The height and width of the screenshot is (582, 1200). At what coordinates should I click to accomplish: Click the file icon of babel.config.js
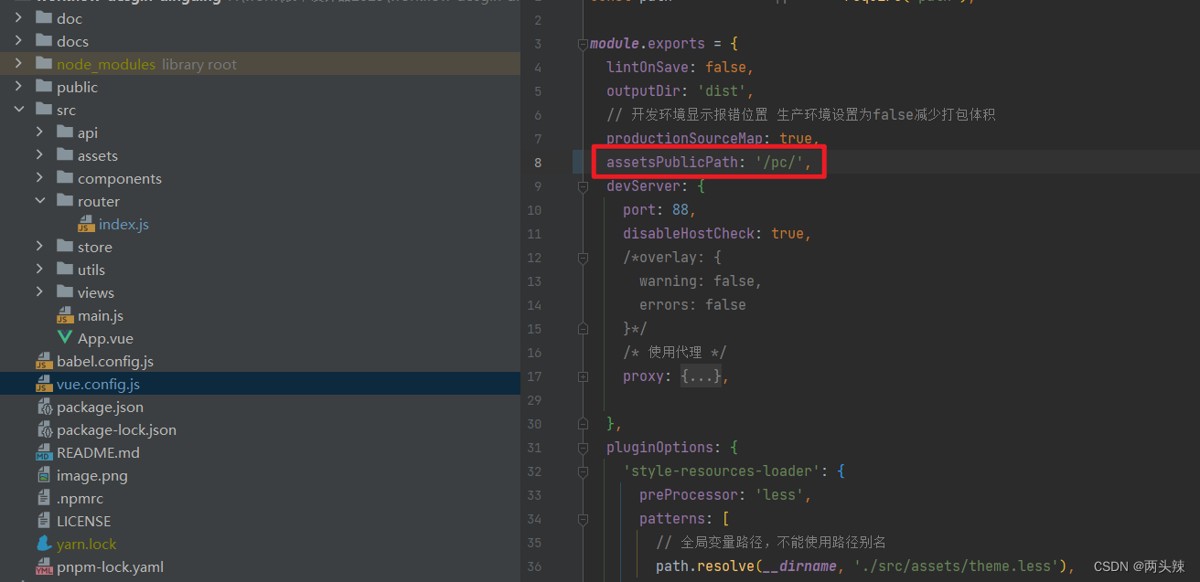44,362
